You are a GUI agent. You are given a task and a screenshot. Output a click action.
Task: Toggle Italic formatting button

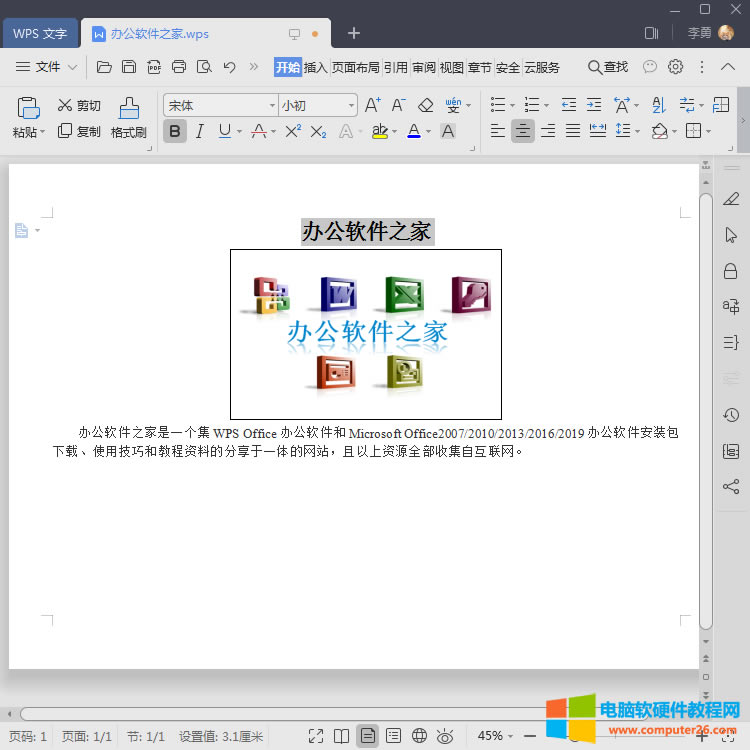click(199, 131)
